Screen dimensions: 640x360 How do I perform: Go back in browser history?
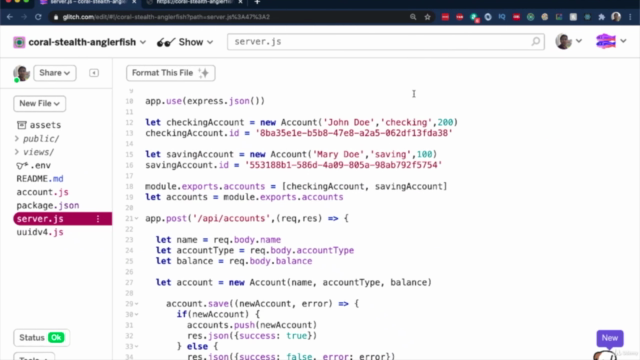[x=10, y=17]
